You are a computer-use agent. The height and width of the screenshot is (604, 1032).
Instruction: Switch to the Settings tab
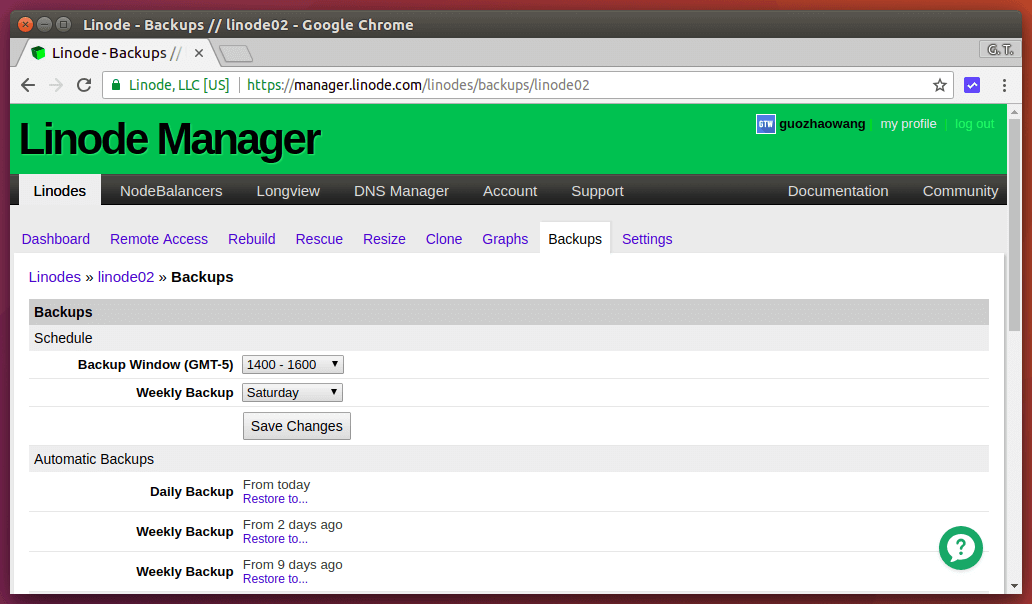tap(646, 238)
